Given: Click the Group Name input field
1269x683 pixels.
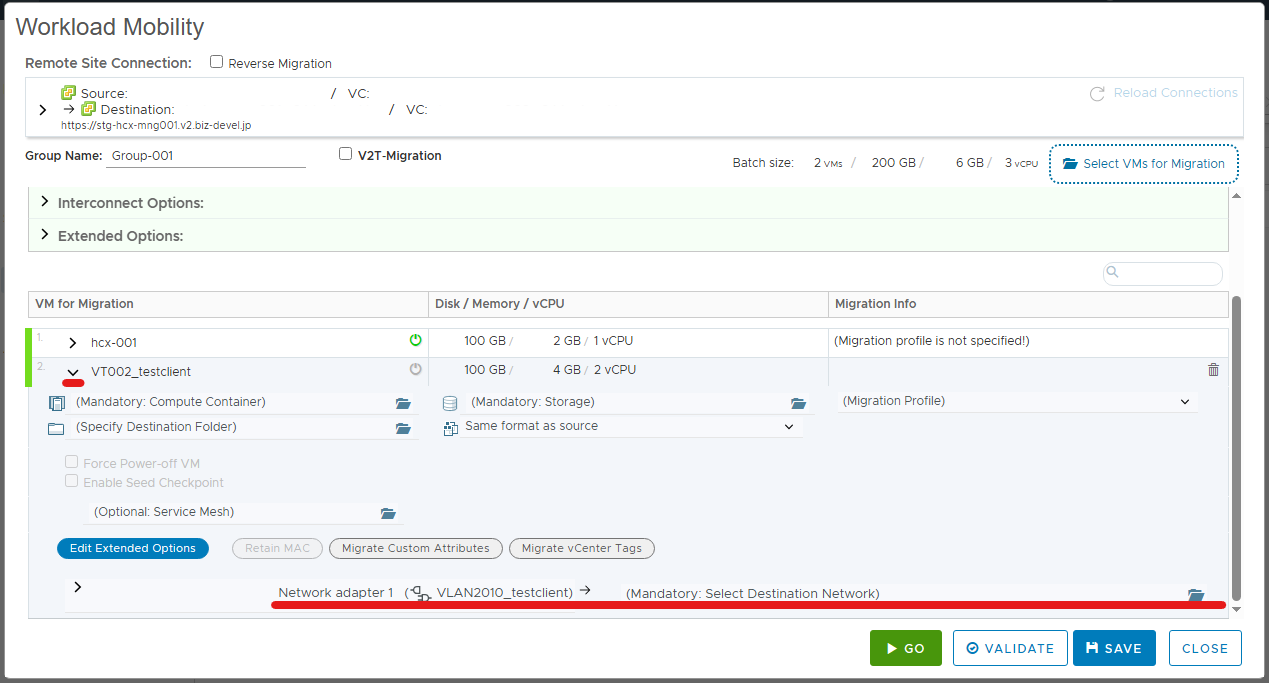Looking at the screenshot, I should 206,156.
